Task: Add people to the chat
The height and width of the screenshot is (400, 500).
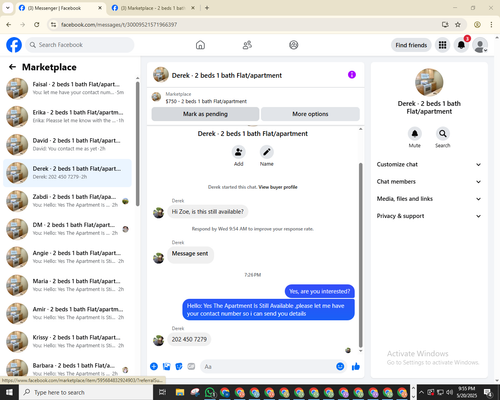Action: point(239,152)
